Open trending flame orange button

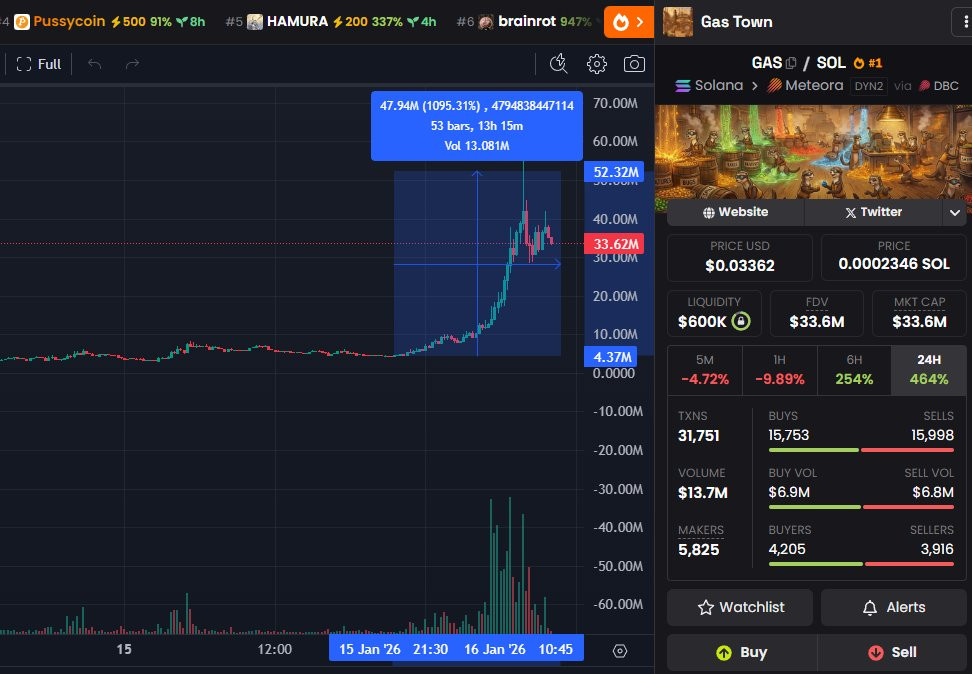click(x=629, y=22)
